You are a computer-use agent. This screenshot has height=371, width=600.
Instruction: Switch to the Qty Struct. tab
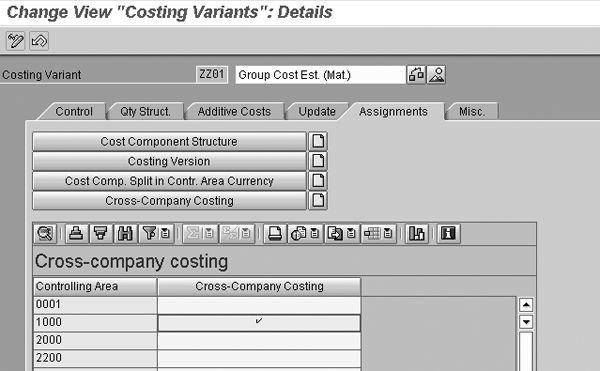(x=145, y=112)
